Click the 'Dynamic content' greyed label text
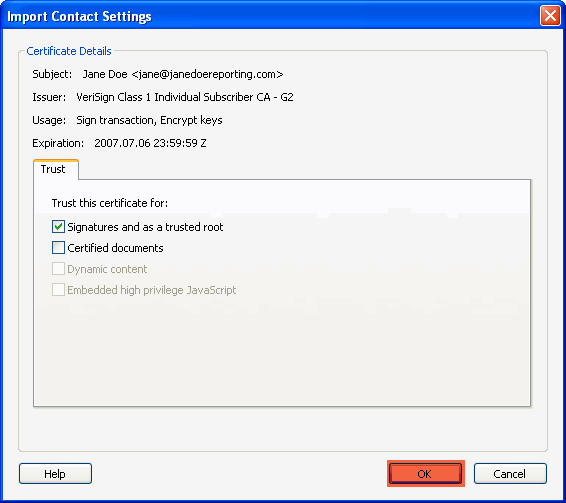The width and height of the screenshot is (566, 503). (107, 269)
